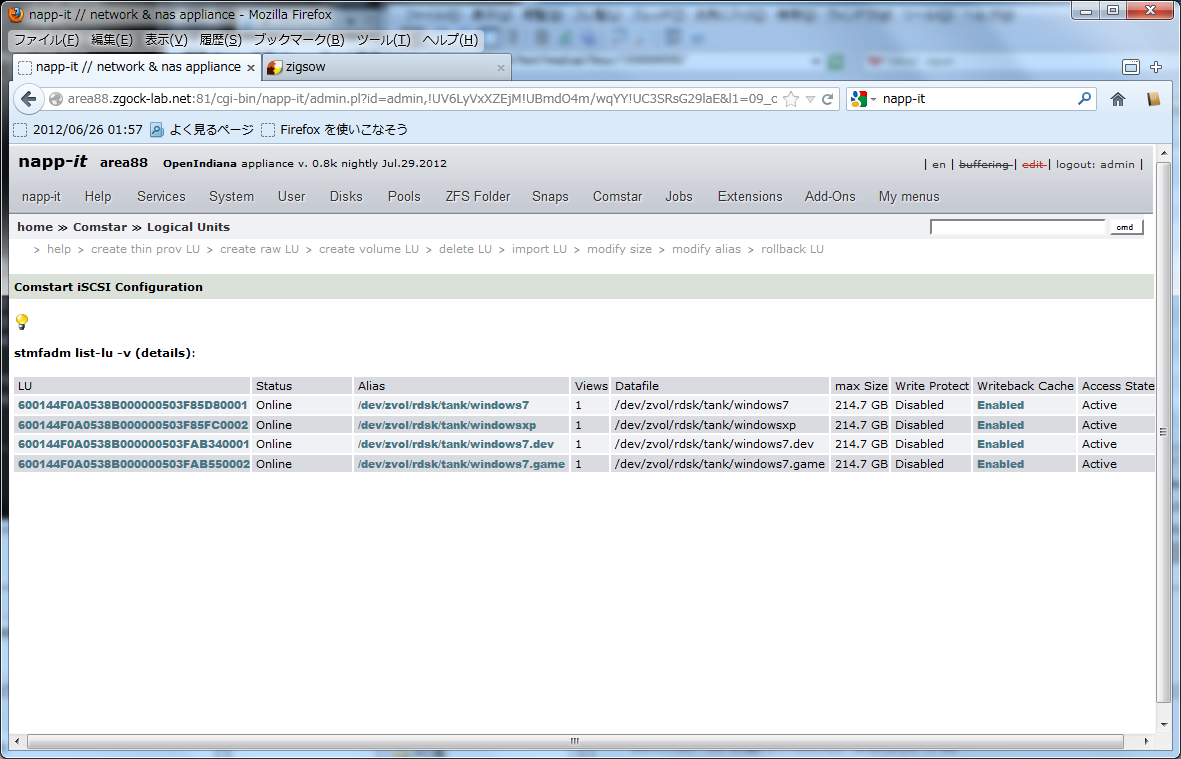Click the Firefox search box
The width and height of the screenshot is (1181, 759).
point(977,99)
